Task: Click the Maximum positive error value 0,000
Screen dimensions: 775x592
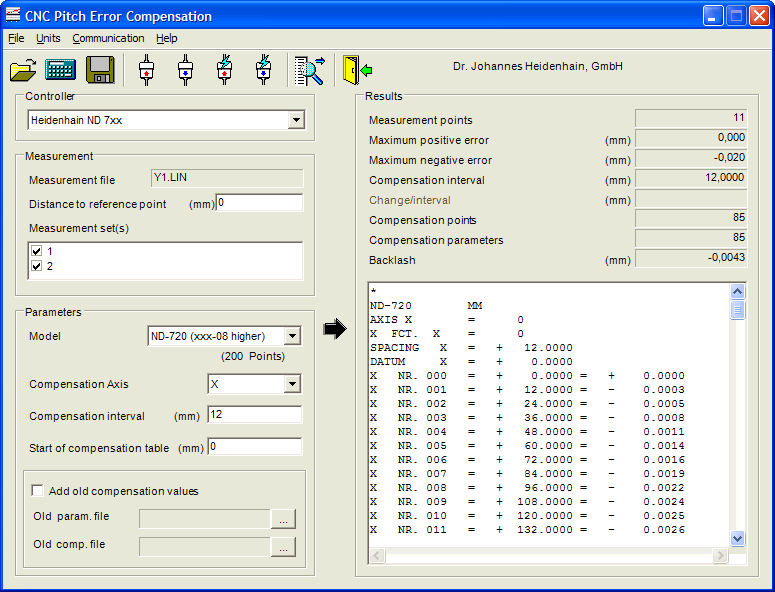Action: [691, 138]
